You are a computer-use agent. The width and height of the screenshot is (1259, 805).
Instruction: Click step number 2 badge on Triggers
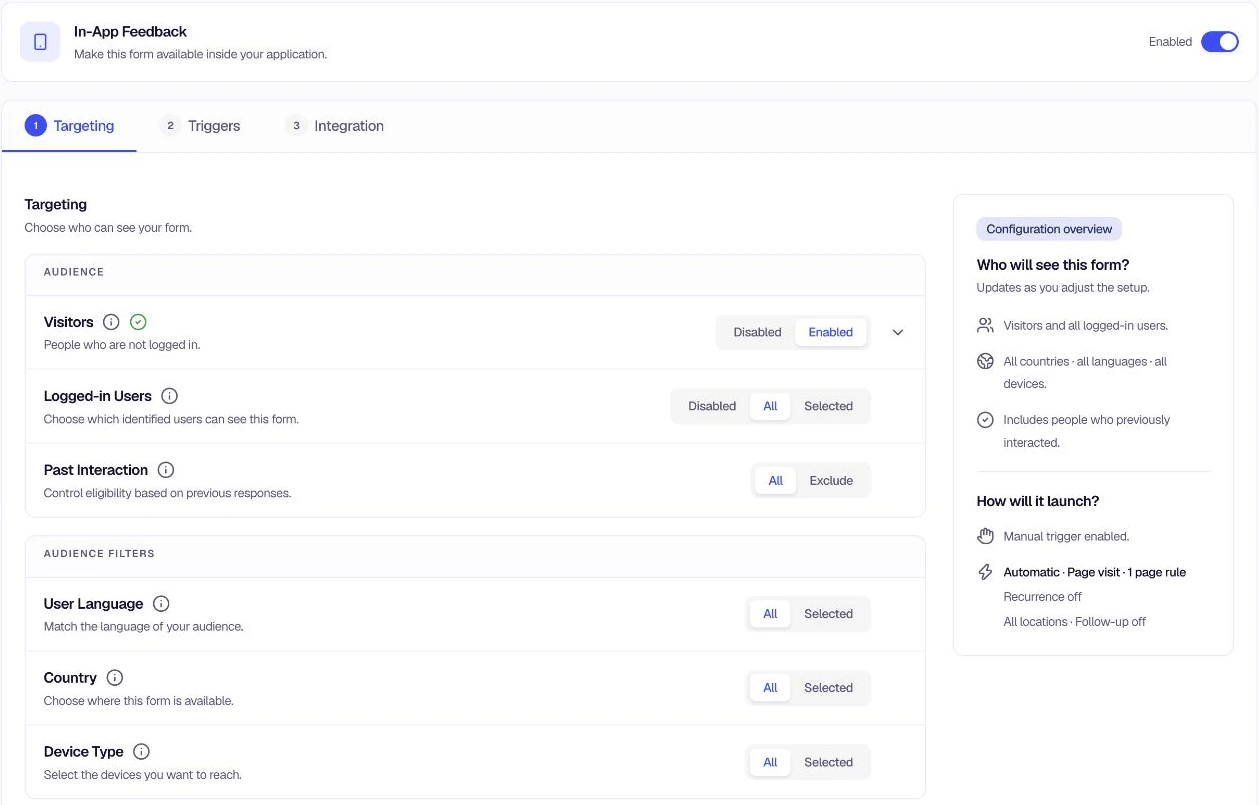170,126
